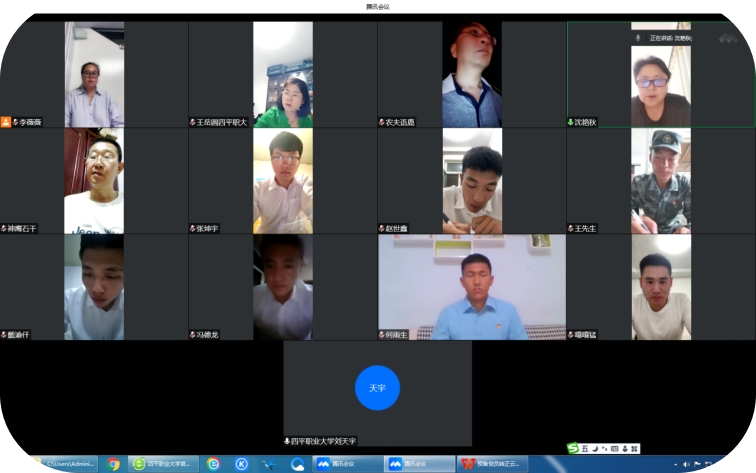756x473 pixels.
Task: Click muted mic icon beside 赵世鑫
Action: point(381,229)
